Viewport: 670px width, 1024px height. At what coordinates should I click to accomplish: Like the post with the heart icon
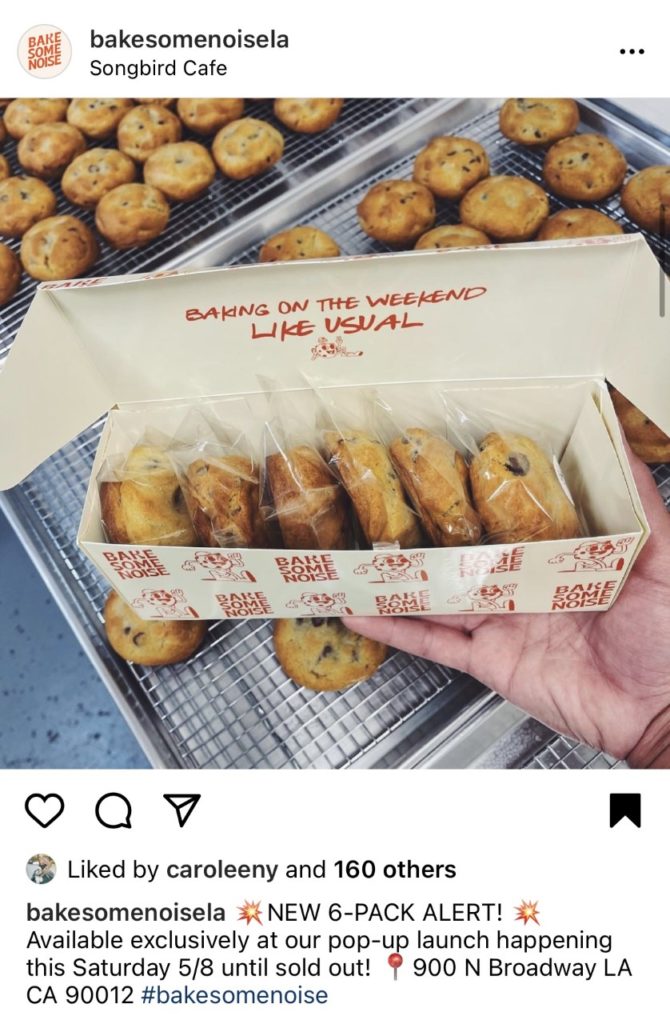click(x=44, y=810)
